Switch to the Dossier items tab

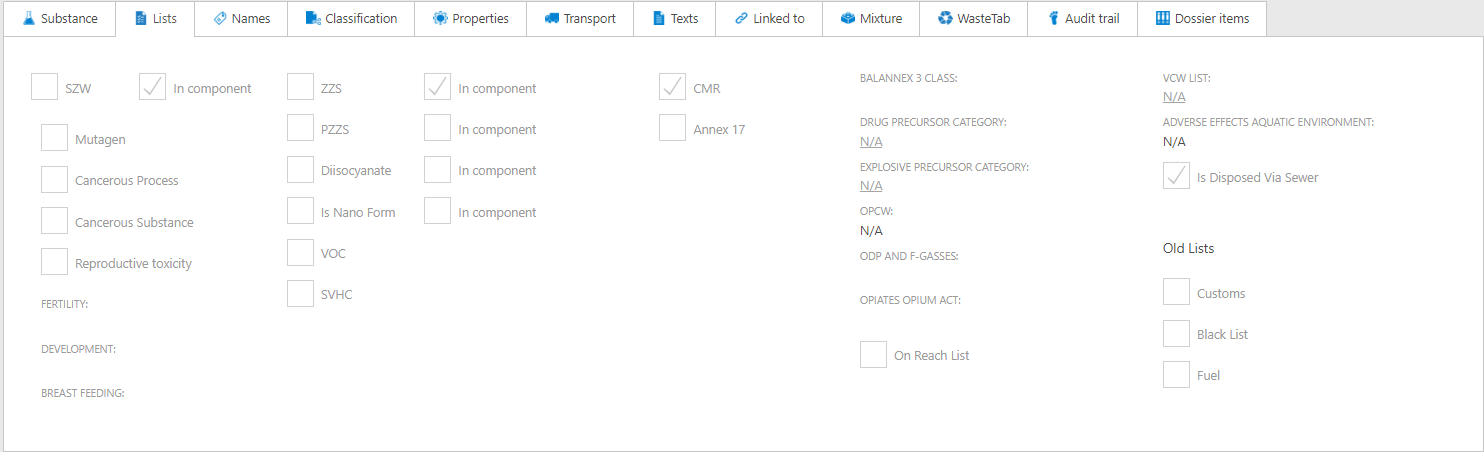click(1201, 19)
